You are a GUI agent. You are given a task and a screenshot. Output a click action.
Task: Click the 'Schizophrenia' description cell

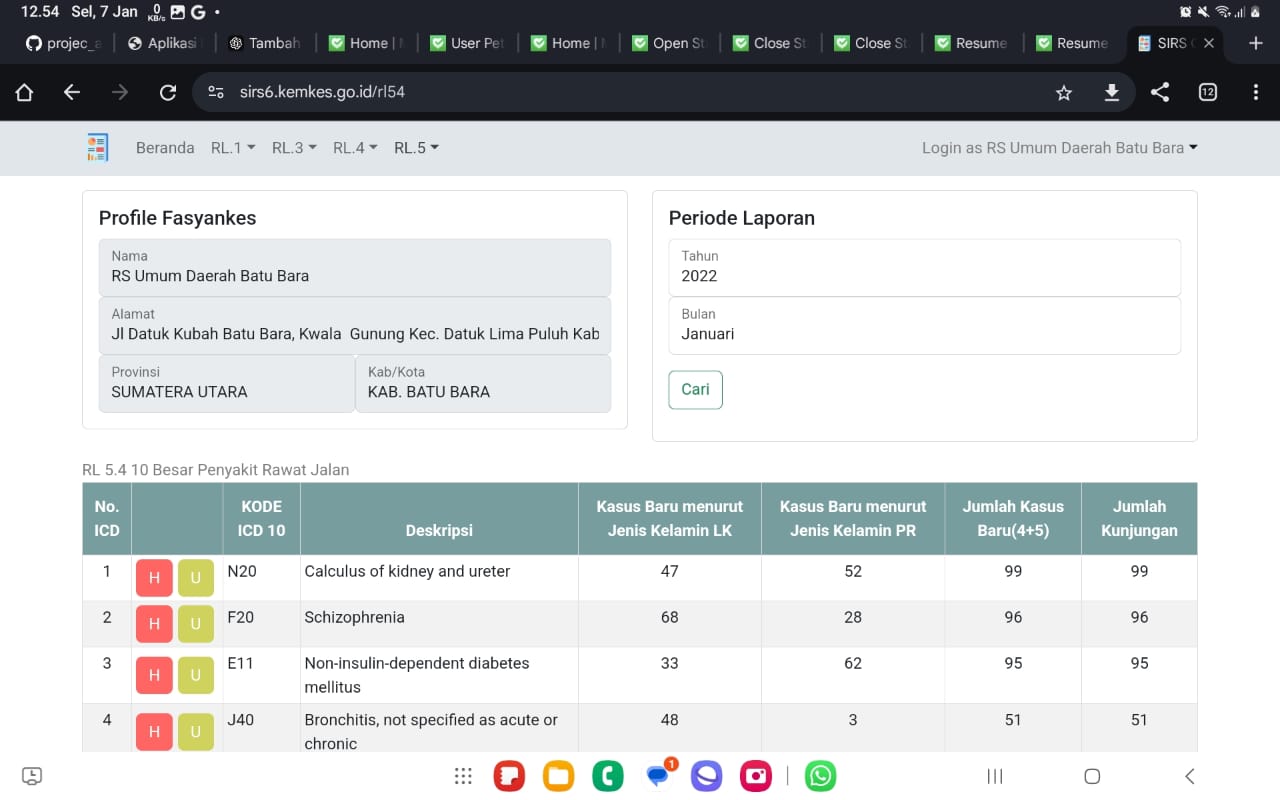coord(439,624)
